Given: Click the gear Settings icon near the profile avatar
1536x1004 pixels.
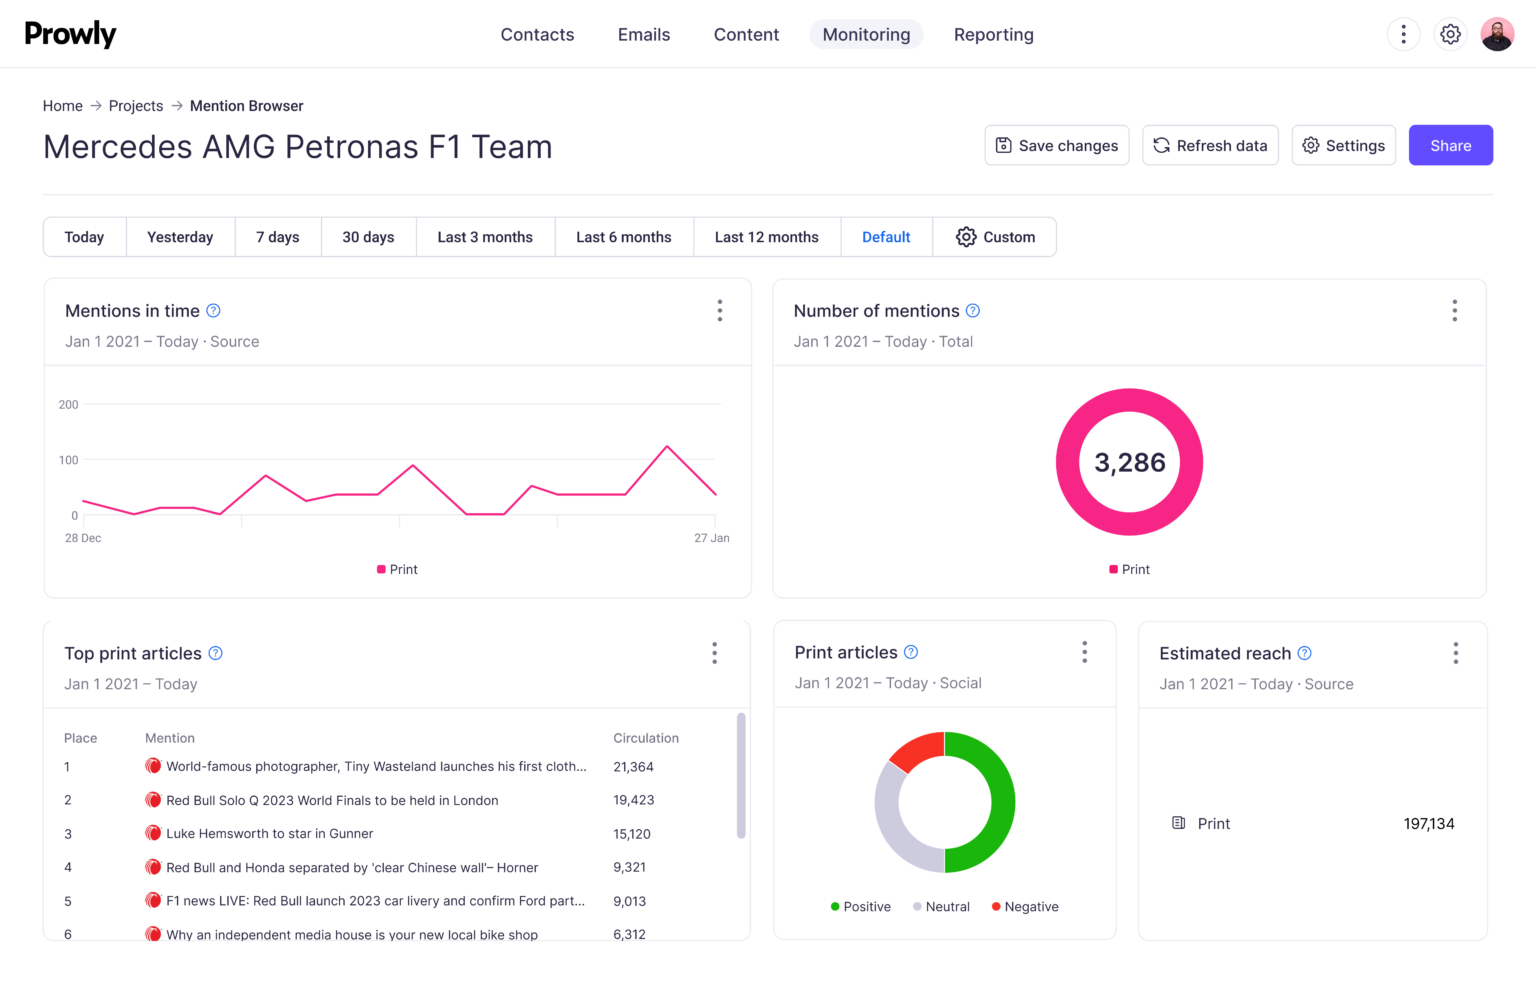Looking at the screenshot, I should click(1450, 33).
